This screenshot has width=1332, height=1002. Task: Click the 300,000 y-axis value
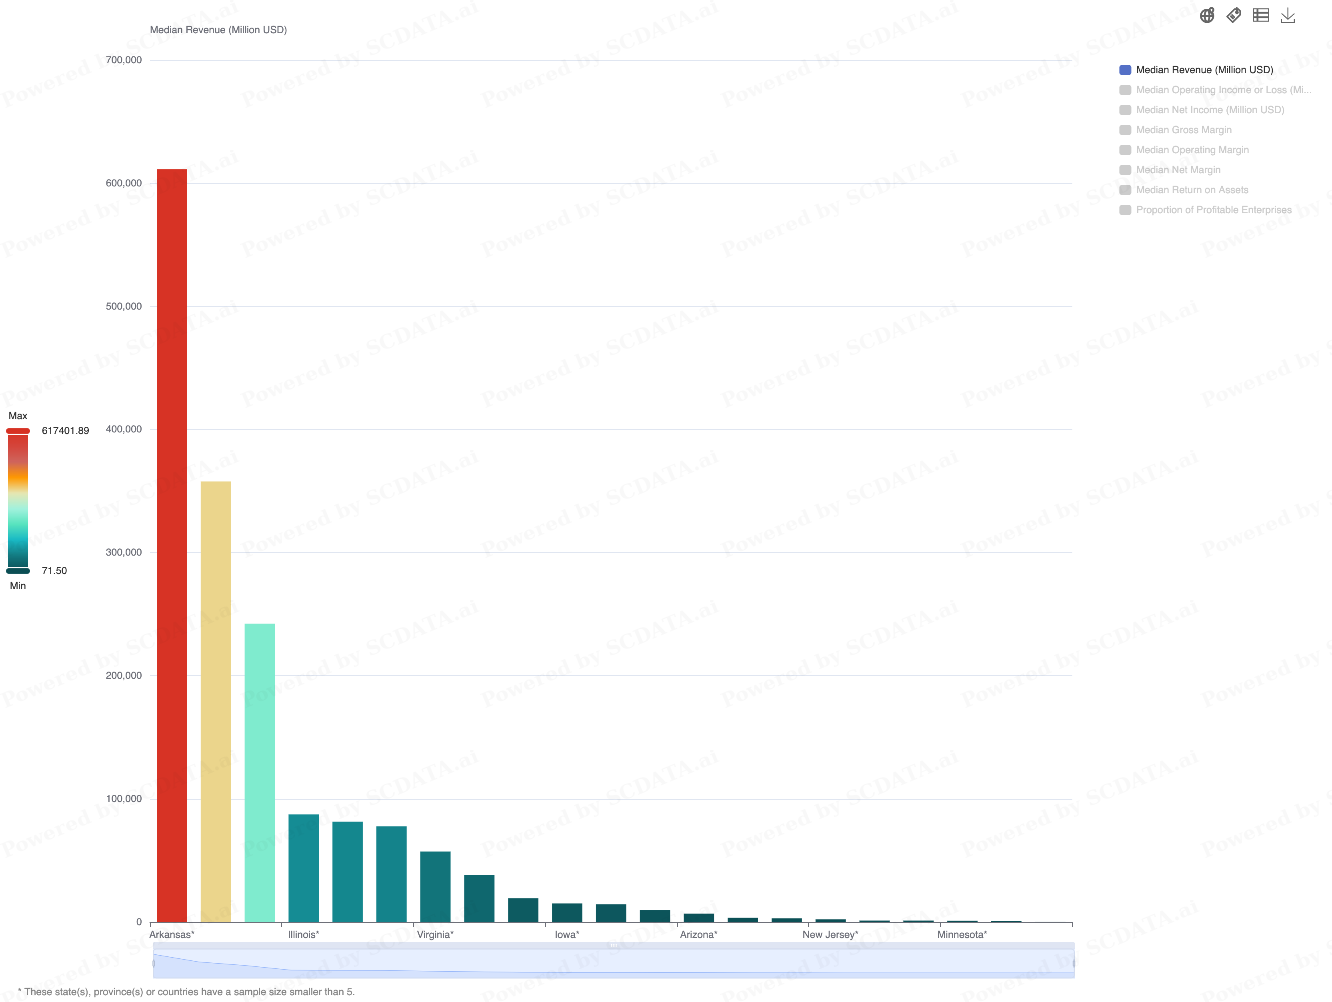pyautogui.click(x=124, y=552)
